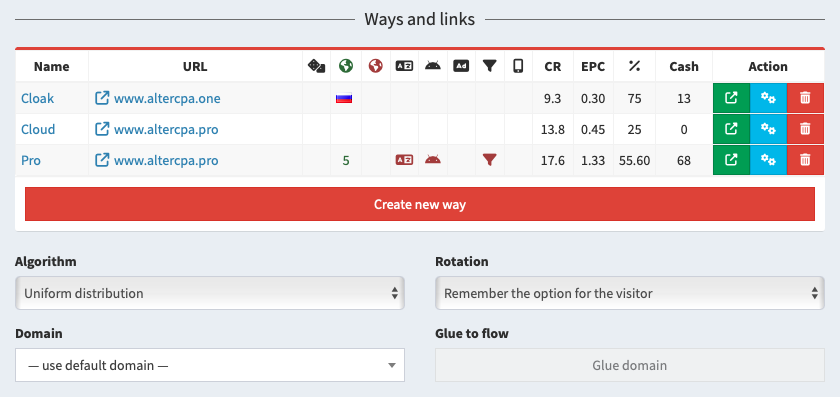
Task: Click the Create new way button
Action: coord(420,204)
